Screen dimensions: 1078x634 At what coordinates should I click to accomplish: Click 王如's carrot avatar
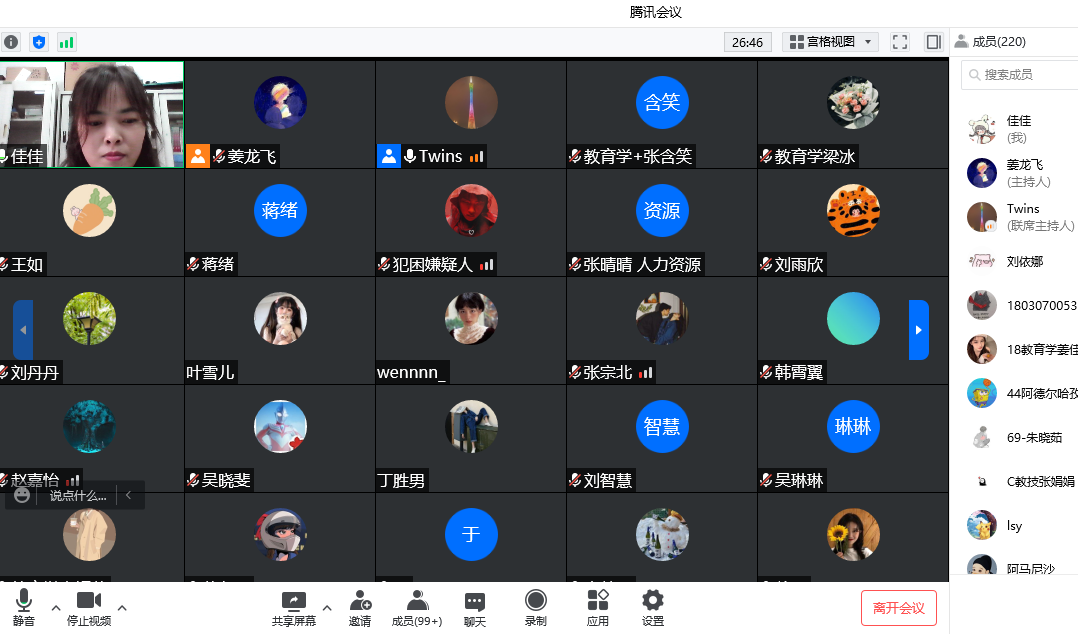[x=89, y=210]
